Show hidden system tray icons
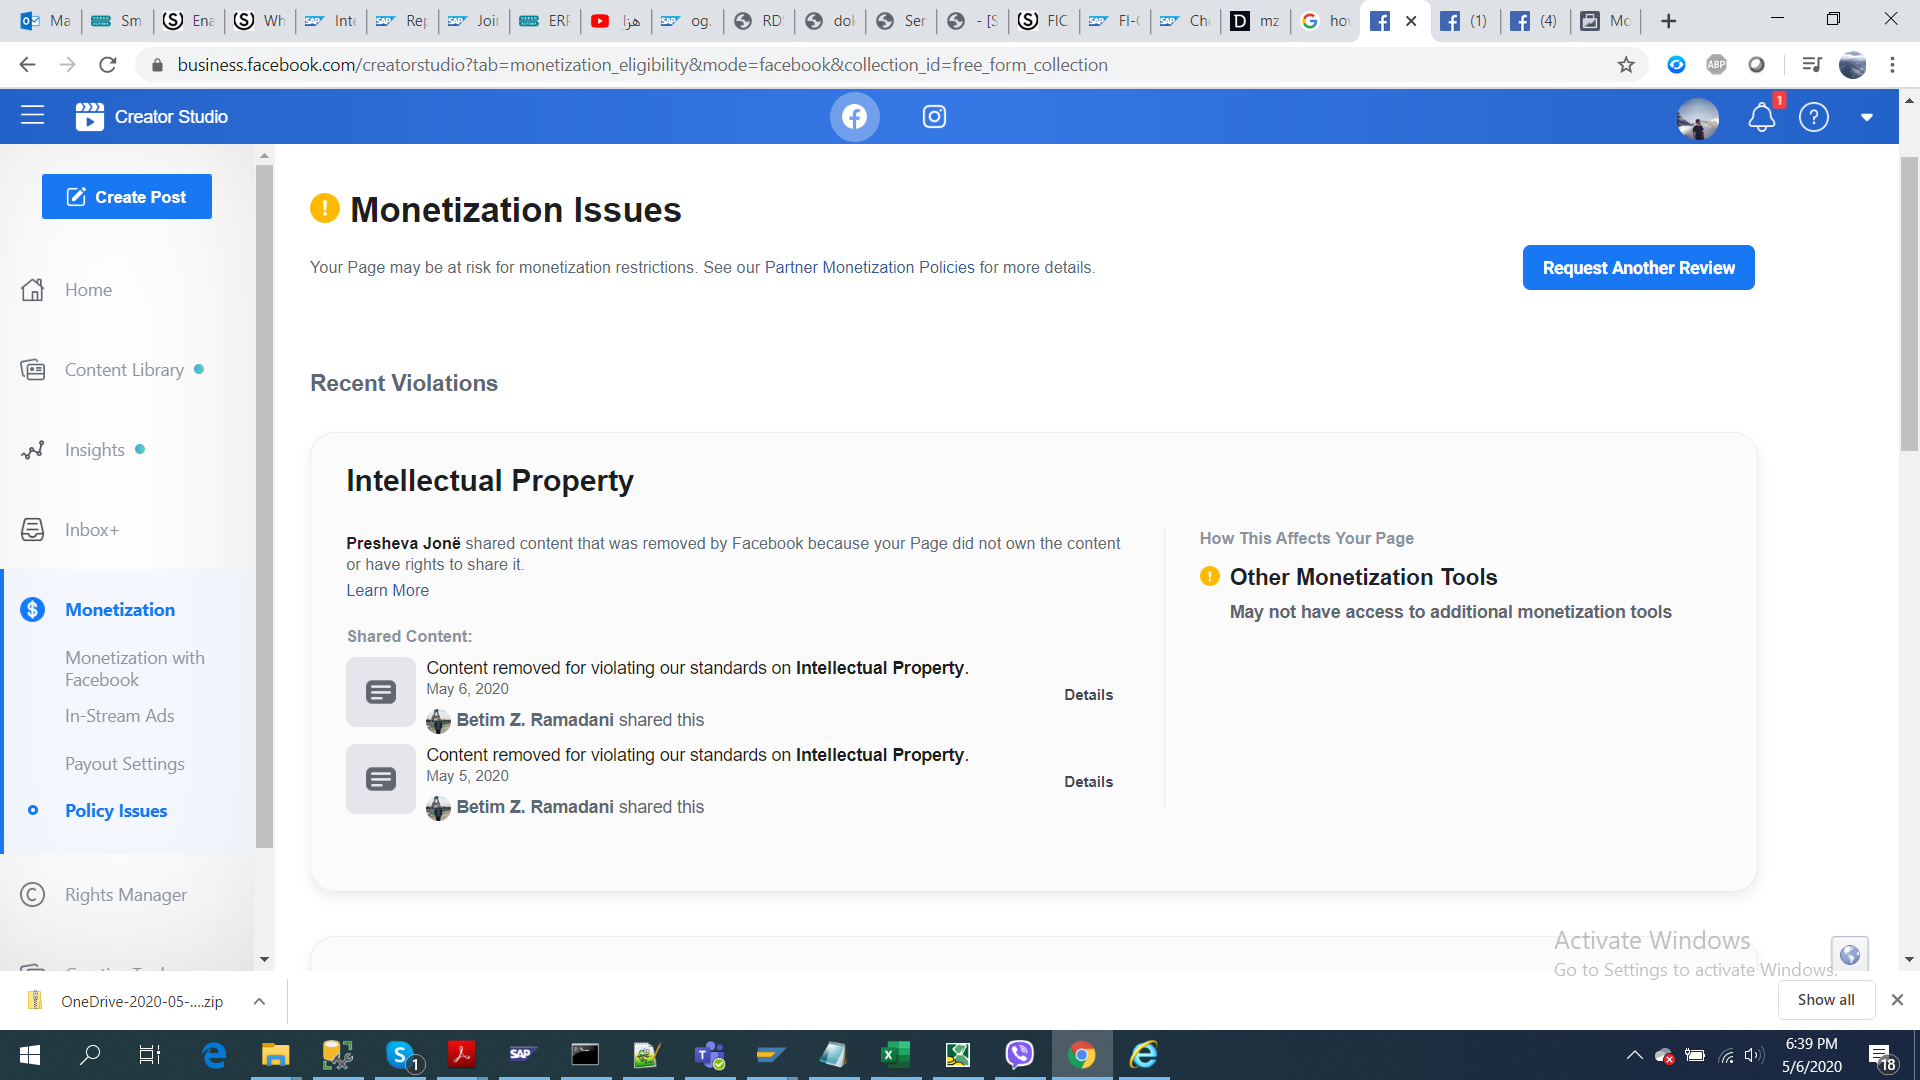 pos(1634,1055)
